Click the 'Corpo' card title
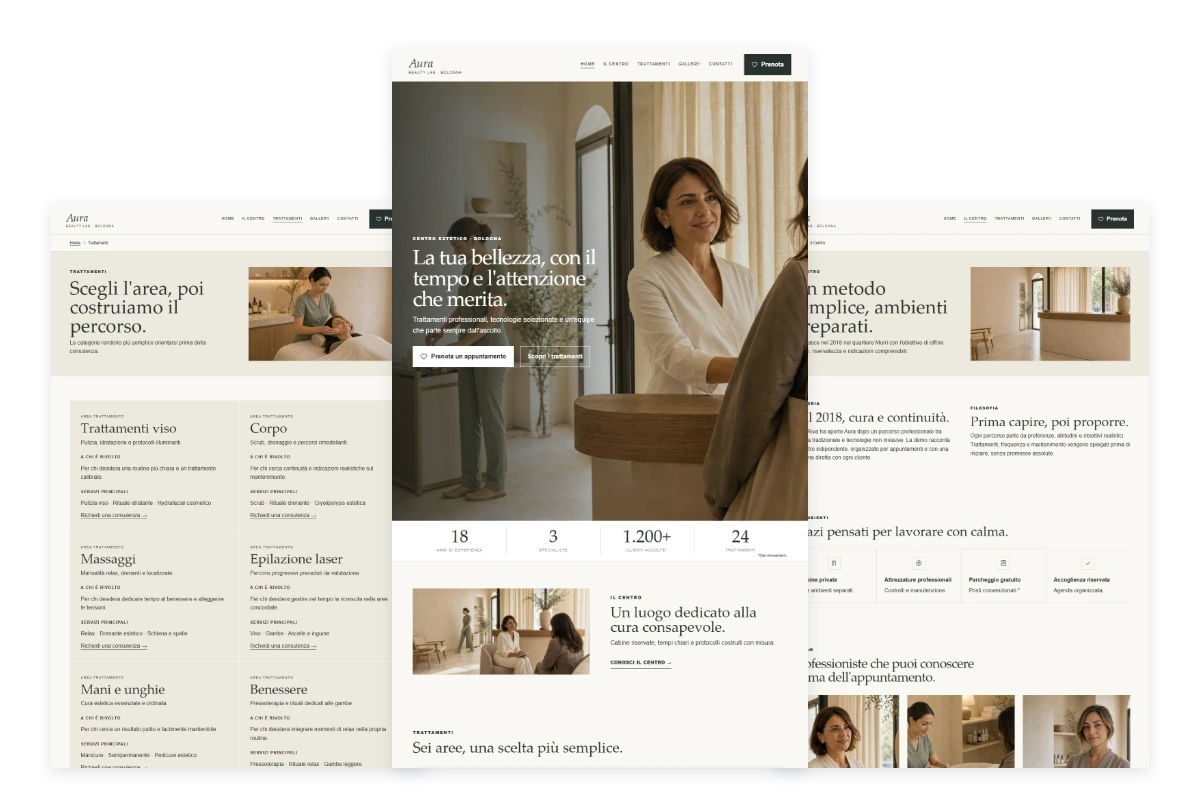 (x=268, y=428)
